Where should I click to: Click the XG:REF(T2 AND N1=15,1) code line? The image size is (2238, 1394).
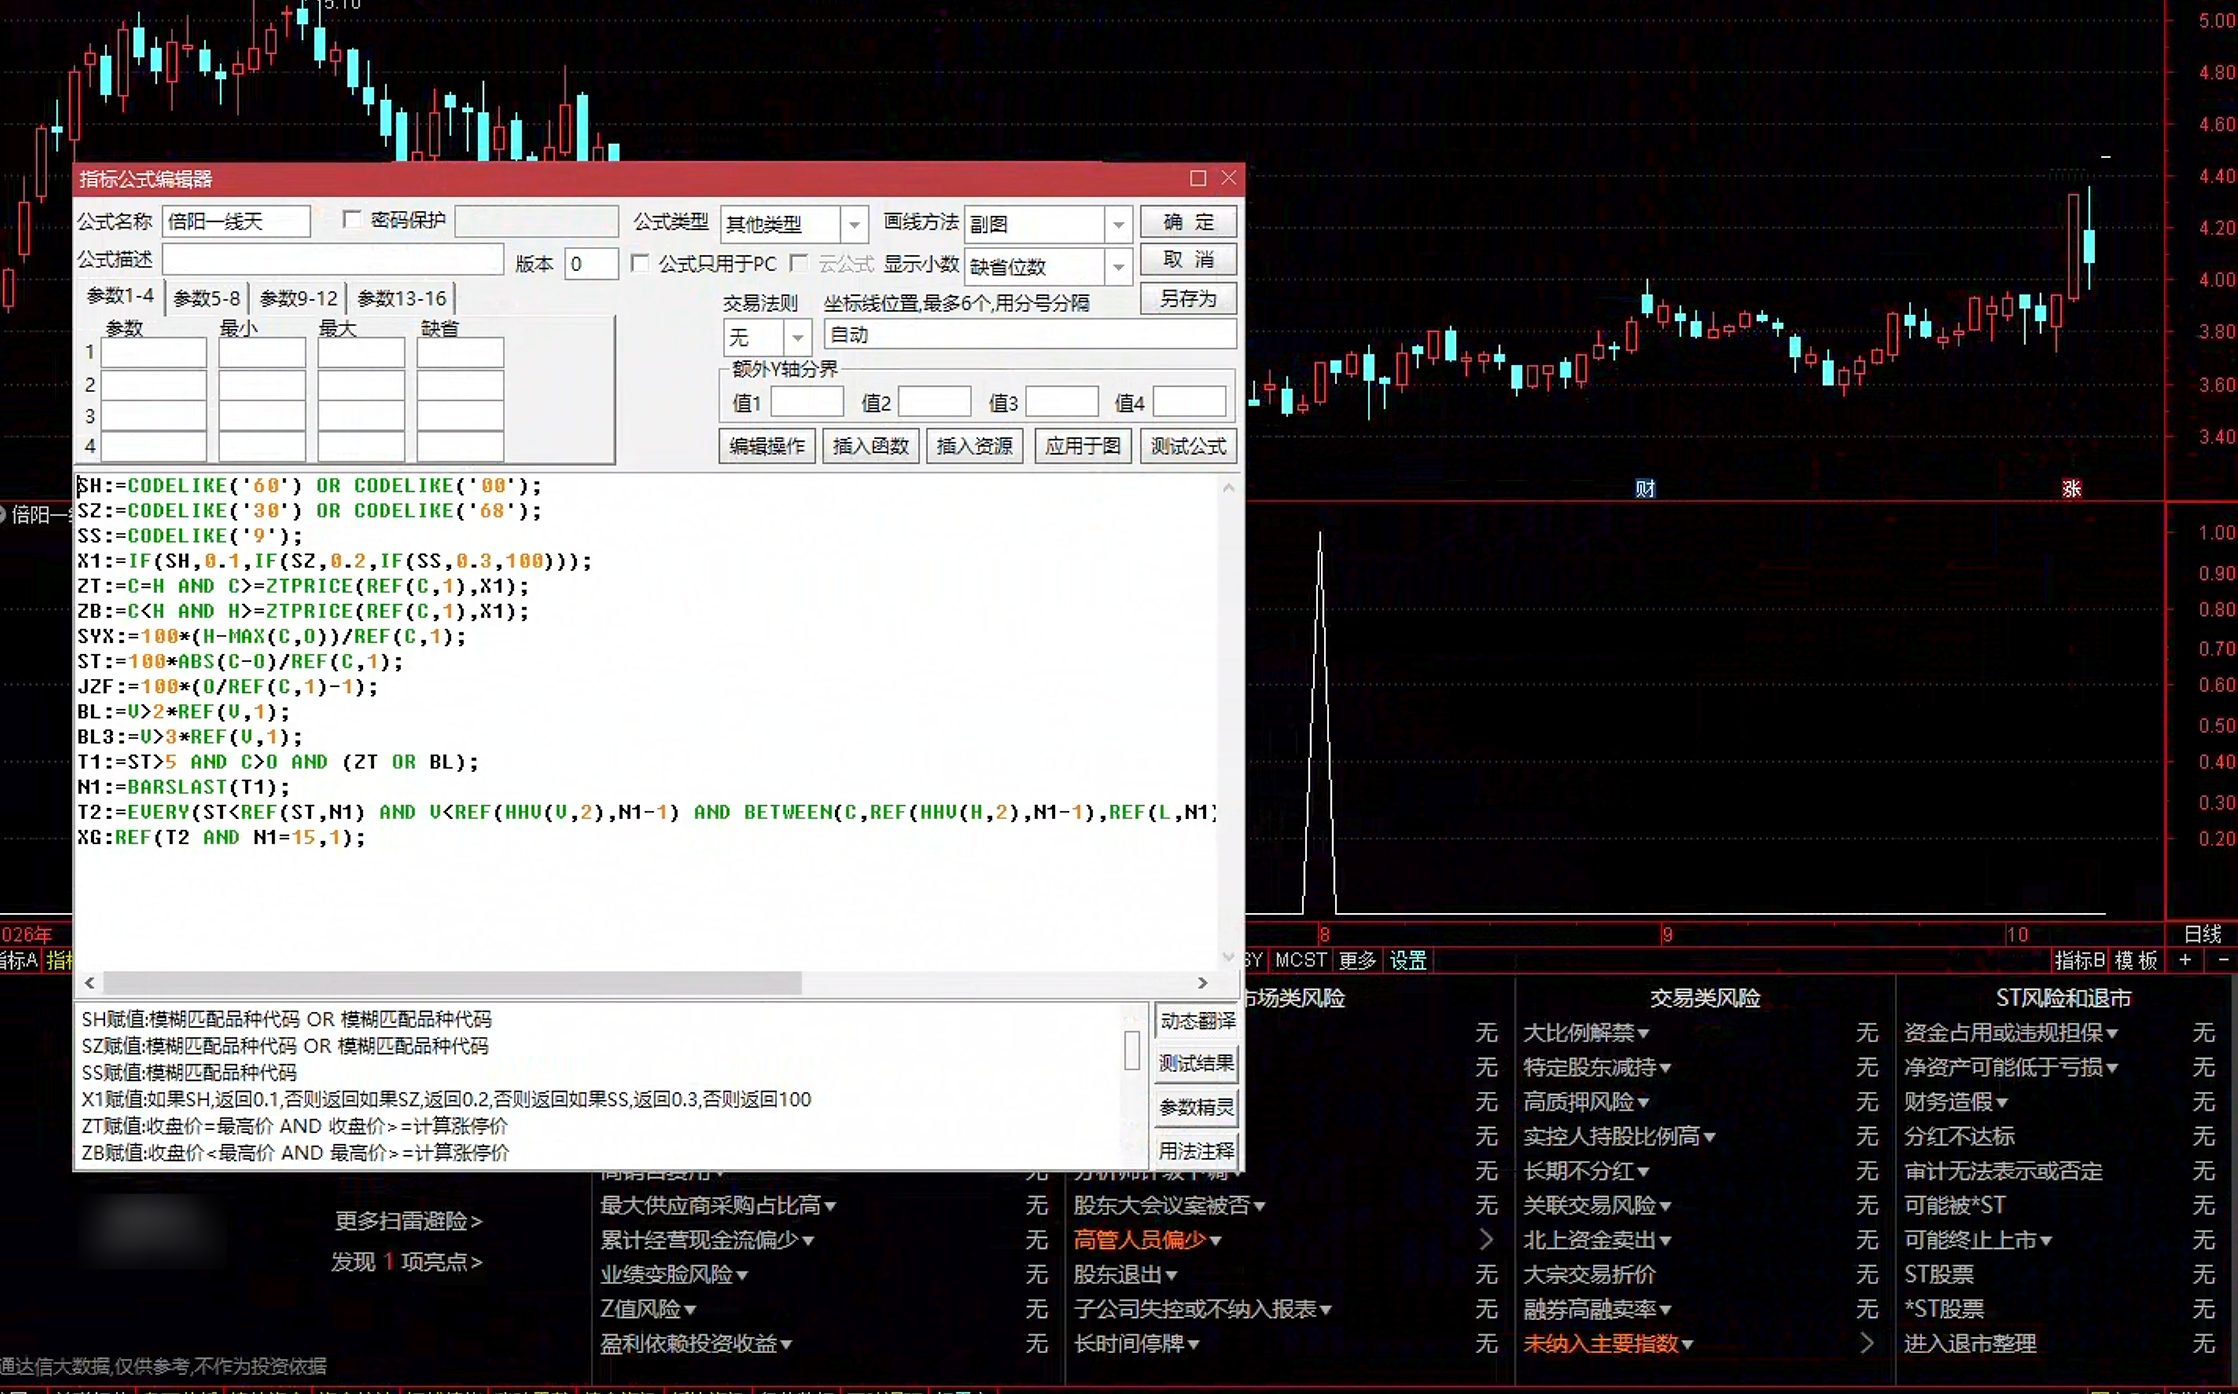click(221, 837)
